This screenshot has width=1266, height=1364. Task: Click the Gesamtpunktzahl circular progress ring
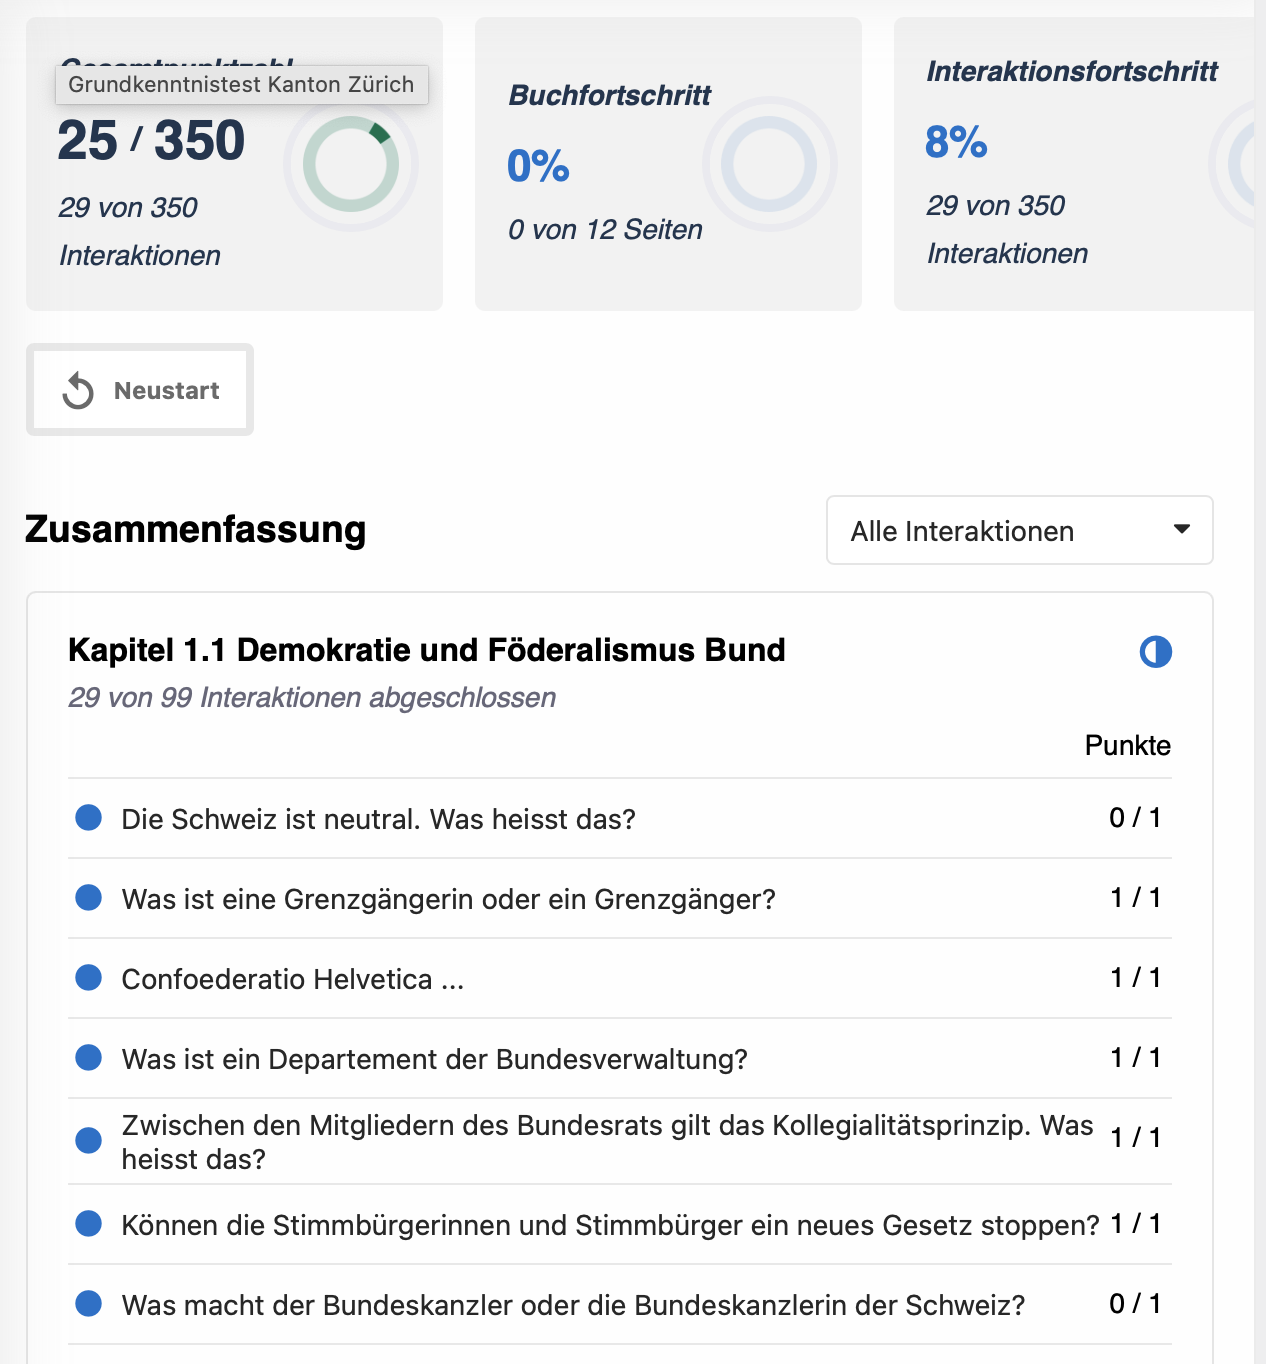click(351, 165)
